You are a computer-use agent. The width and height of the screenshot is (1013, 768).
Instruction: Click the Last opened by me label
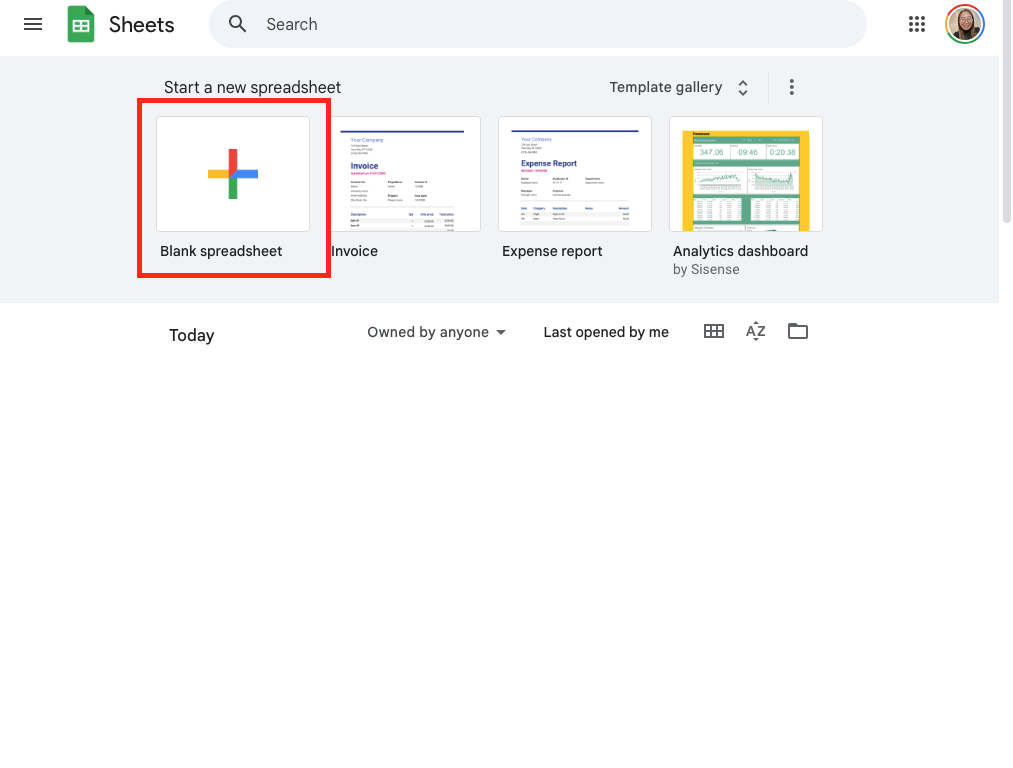606,332
